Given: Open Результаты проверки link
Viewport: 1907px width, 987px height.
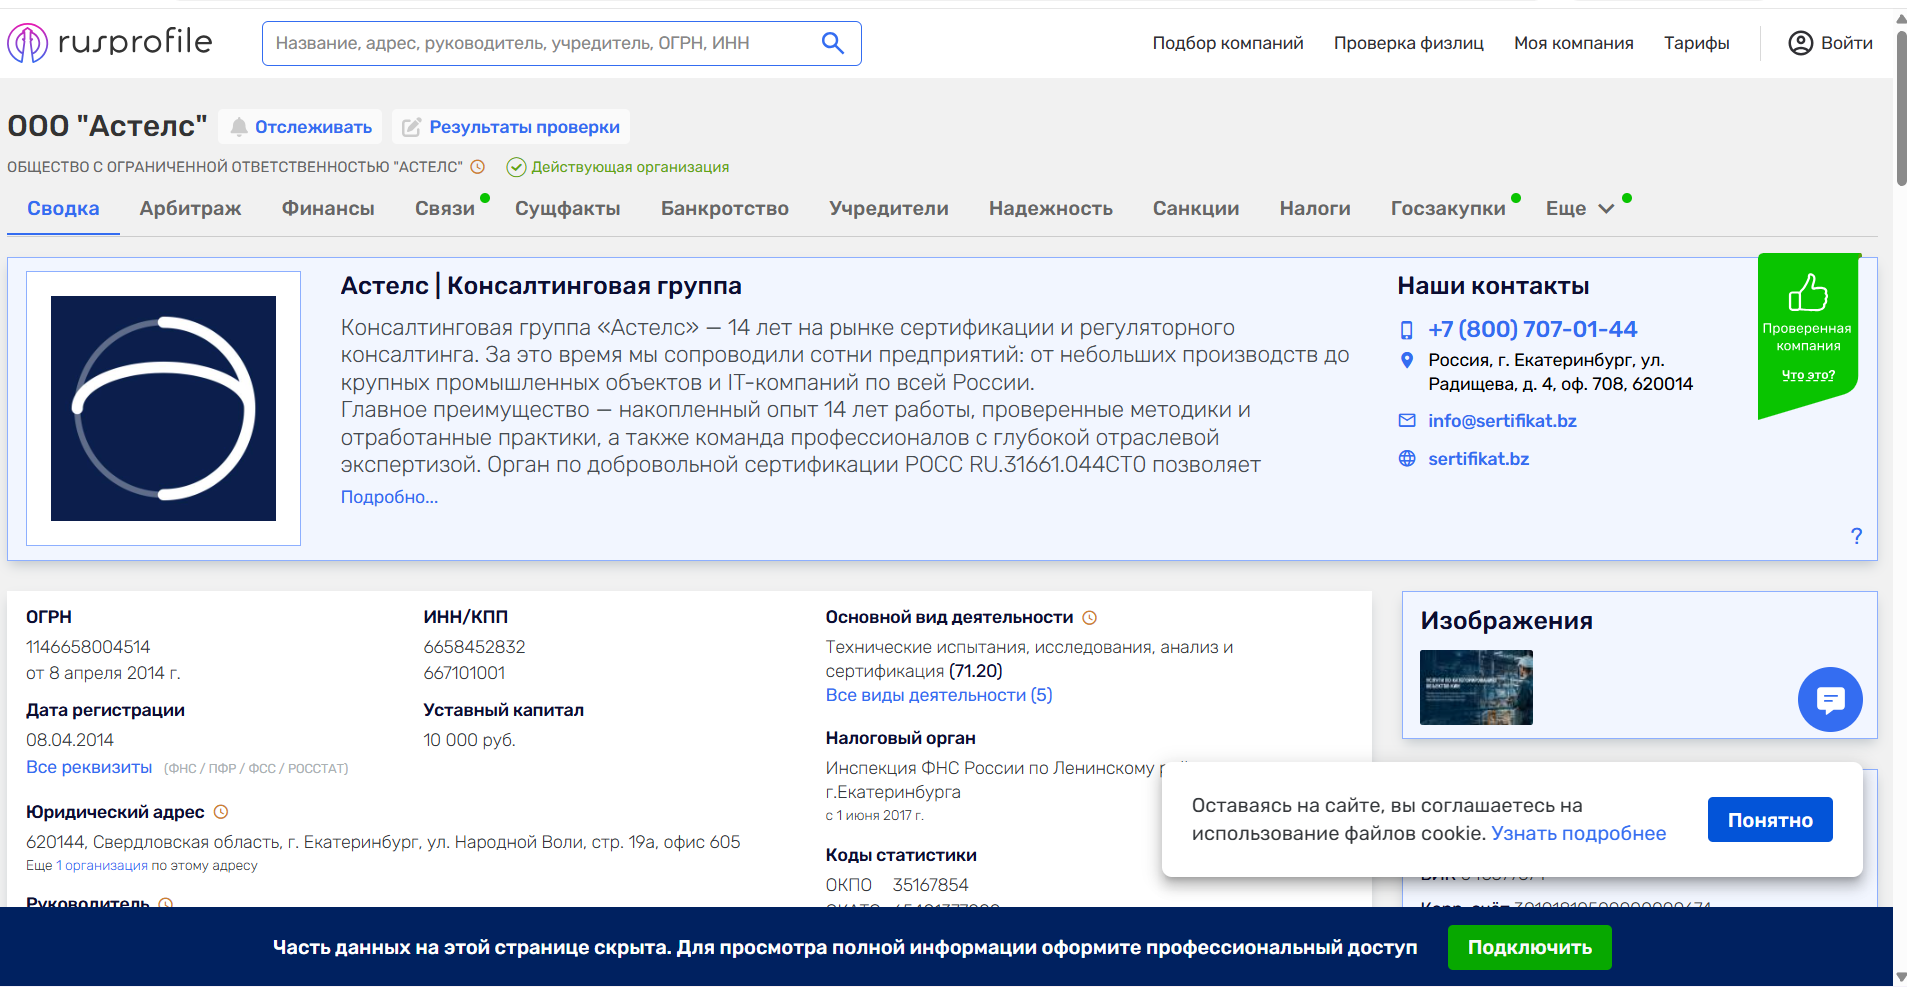Looking at the screenshot, I should point(511,127).
